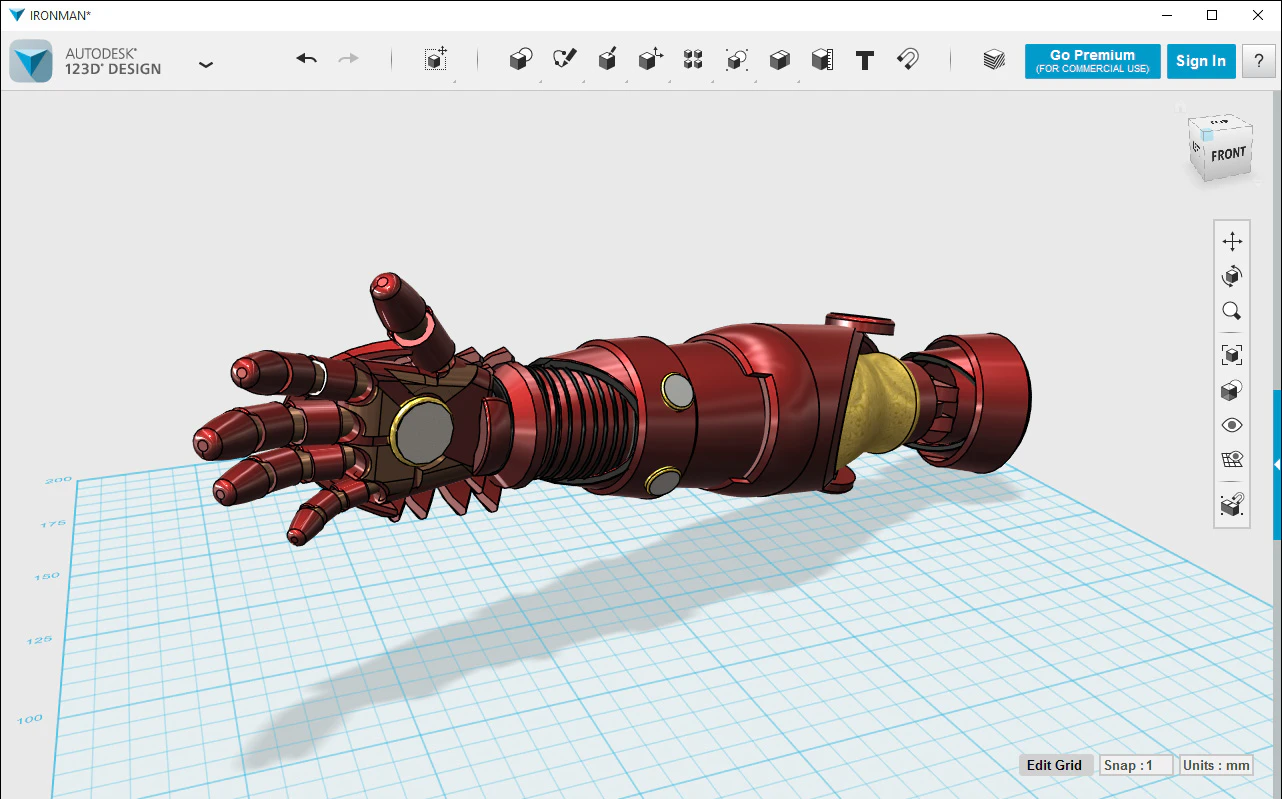Image resolution: width=1282 pixels, height=799 pixels.
Task: Click the Go Premium button
Action: (x=1092, y=60)
